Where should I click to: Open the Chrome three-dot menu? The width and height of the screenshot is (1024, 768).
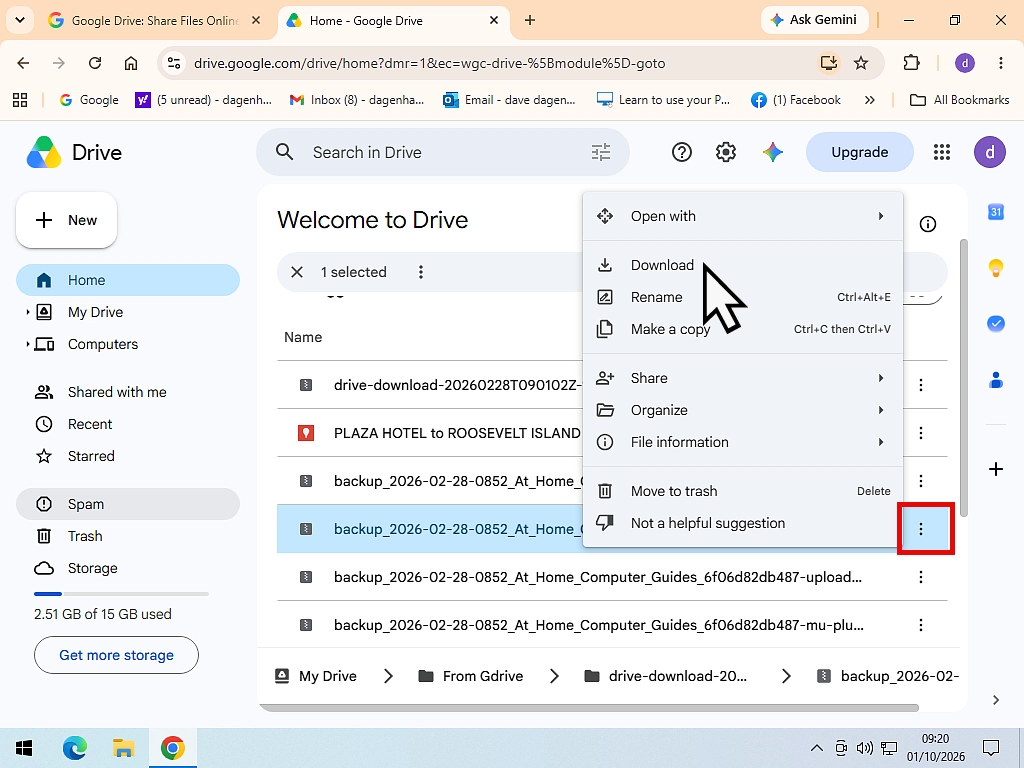coord(1000,63)
